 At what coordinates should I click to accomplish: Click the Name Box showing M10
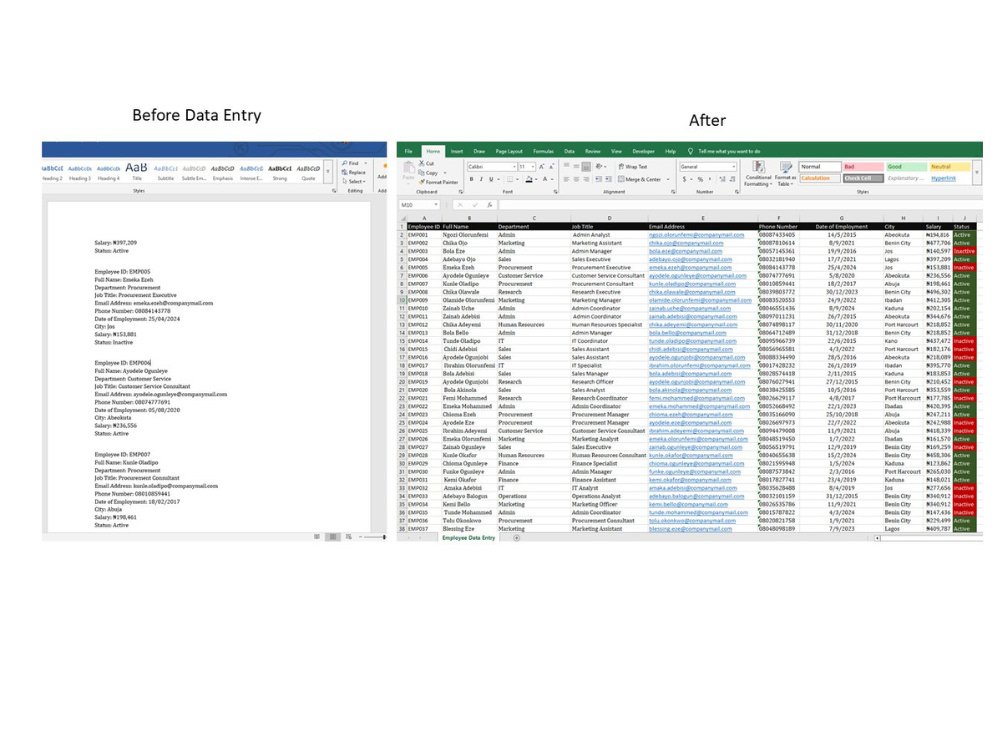pyautogui.click(x=419, y=205)
